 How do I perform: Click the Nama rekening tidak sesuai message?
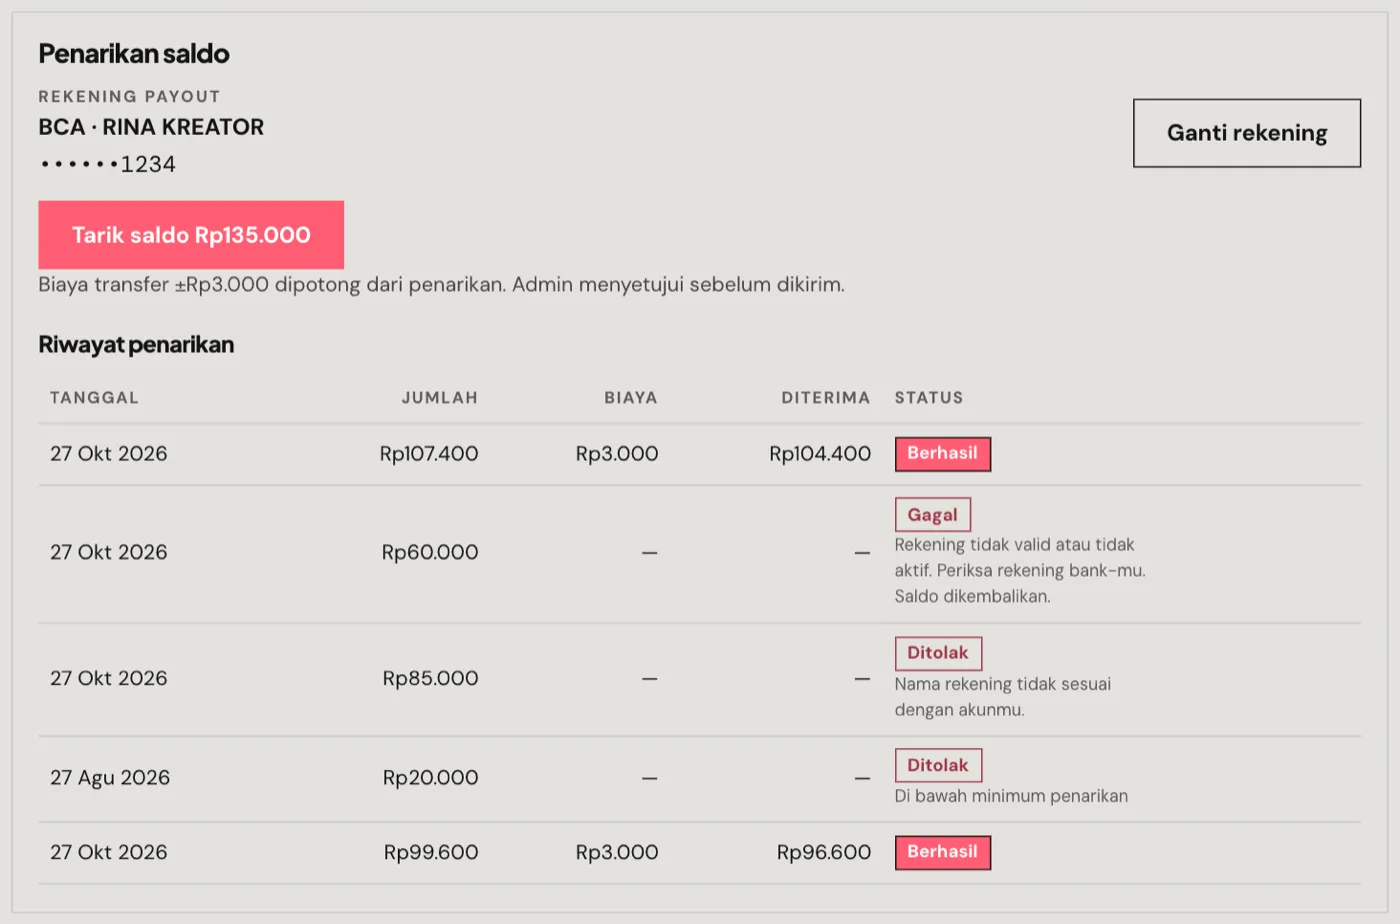1003,697
